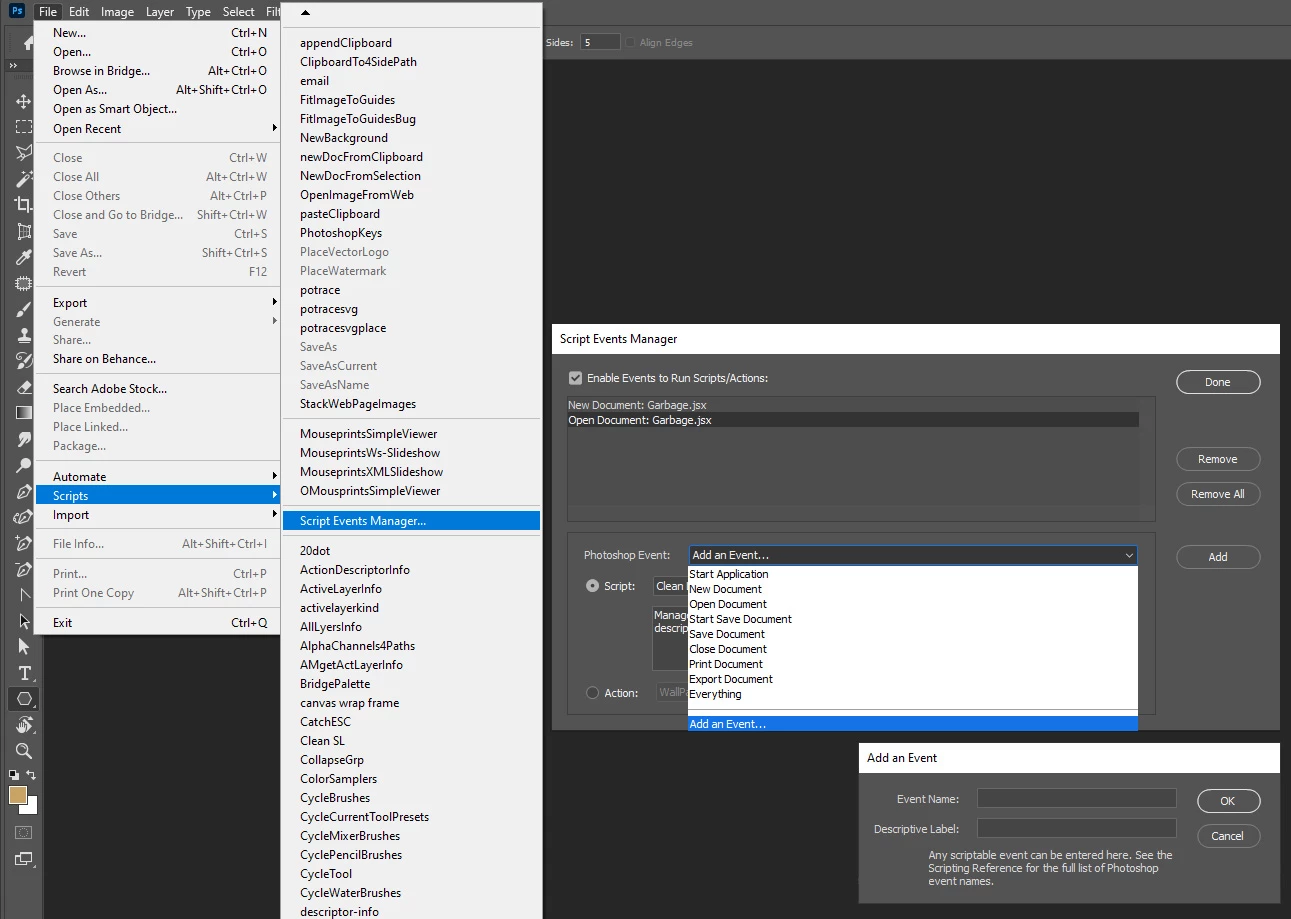Toggle Quick Mask mode icon
Screen dimensions: 1291x919
[x=23, y=832]
